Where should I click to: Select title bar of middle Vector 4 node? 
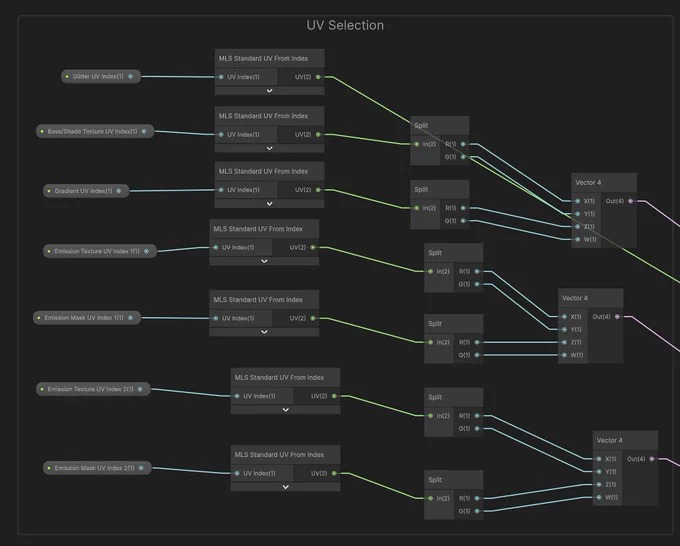tap(591, 298)
